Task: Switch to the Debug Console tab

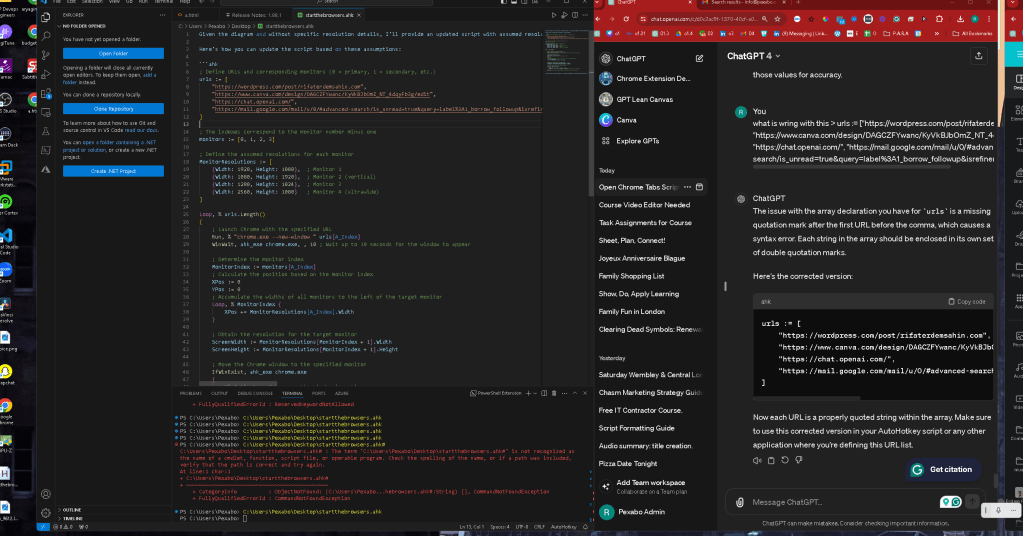Action: (255, 393)
